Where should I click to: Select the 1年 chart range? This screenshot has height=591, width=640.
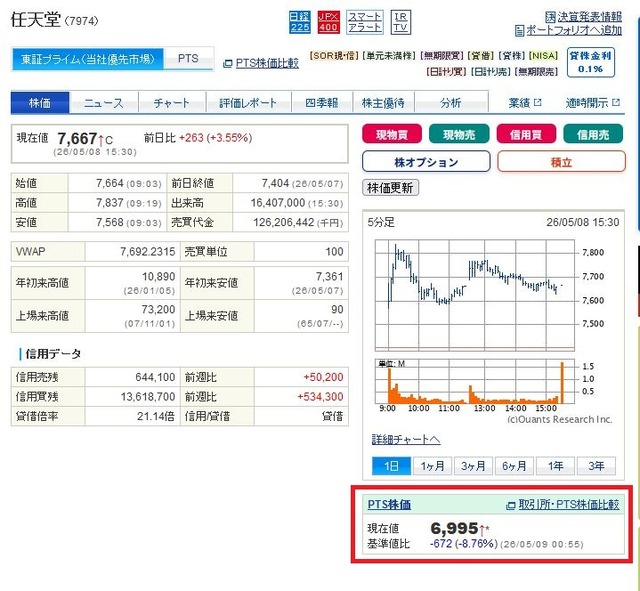(x=556, y=466)
